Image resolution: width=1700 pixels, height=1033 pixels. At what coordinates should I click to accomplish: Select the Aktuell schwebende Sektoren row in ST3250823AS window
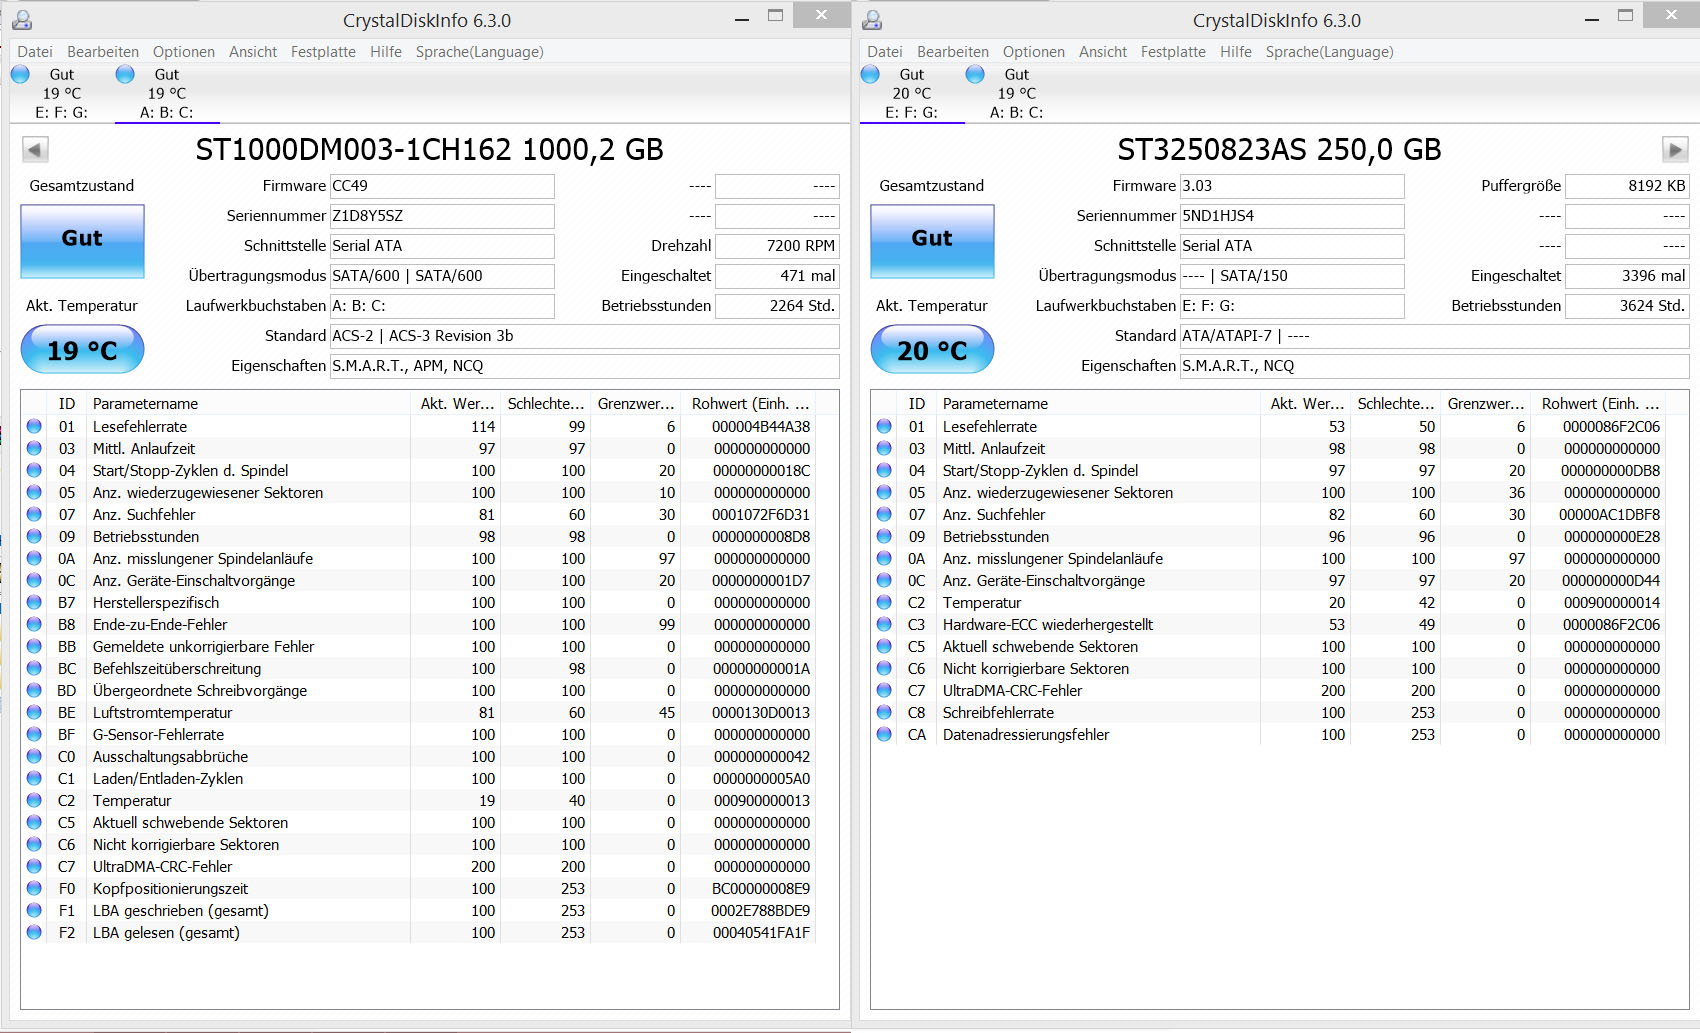[1268, 647]
